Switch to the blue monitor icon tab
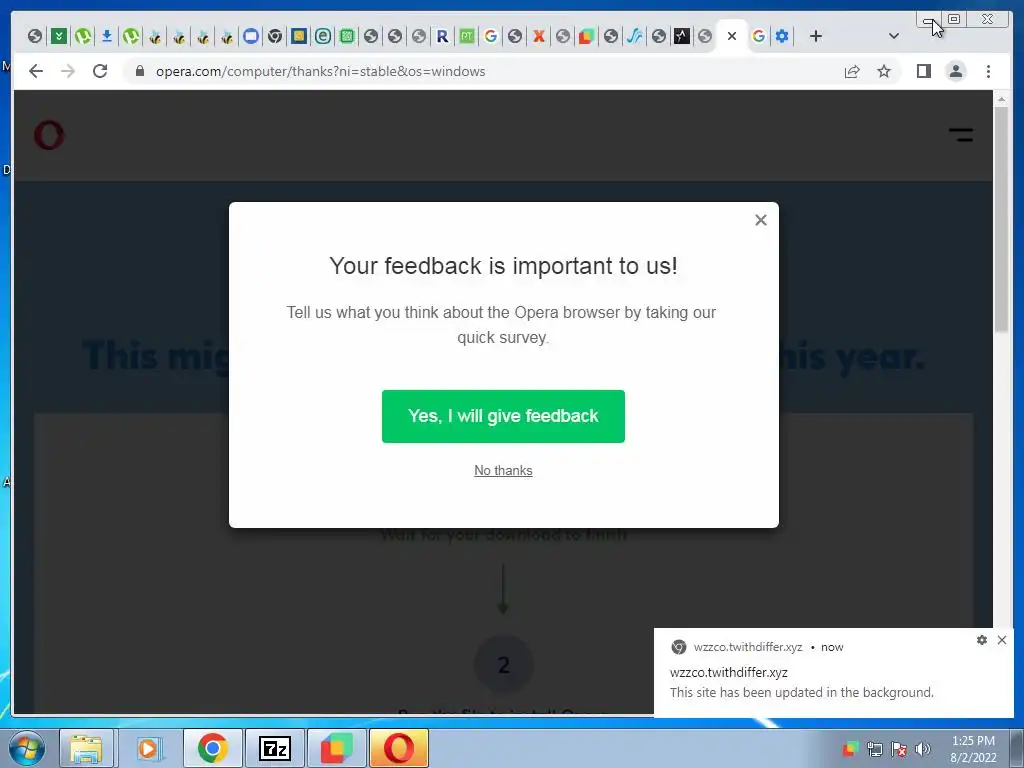The width and height of the screenshot is (1024, 768). point(251,36)
